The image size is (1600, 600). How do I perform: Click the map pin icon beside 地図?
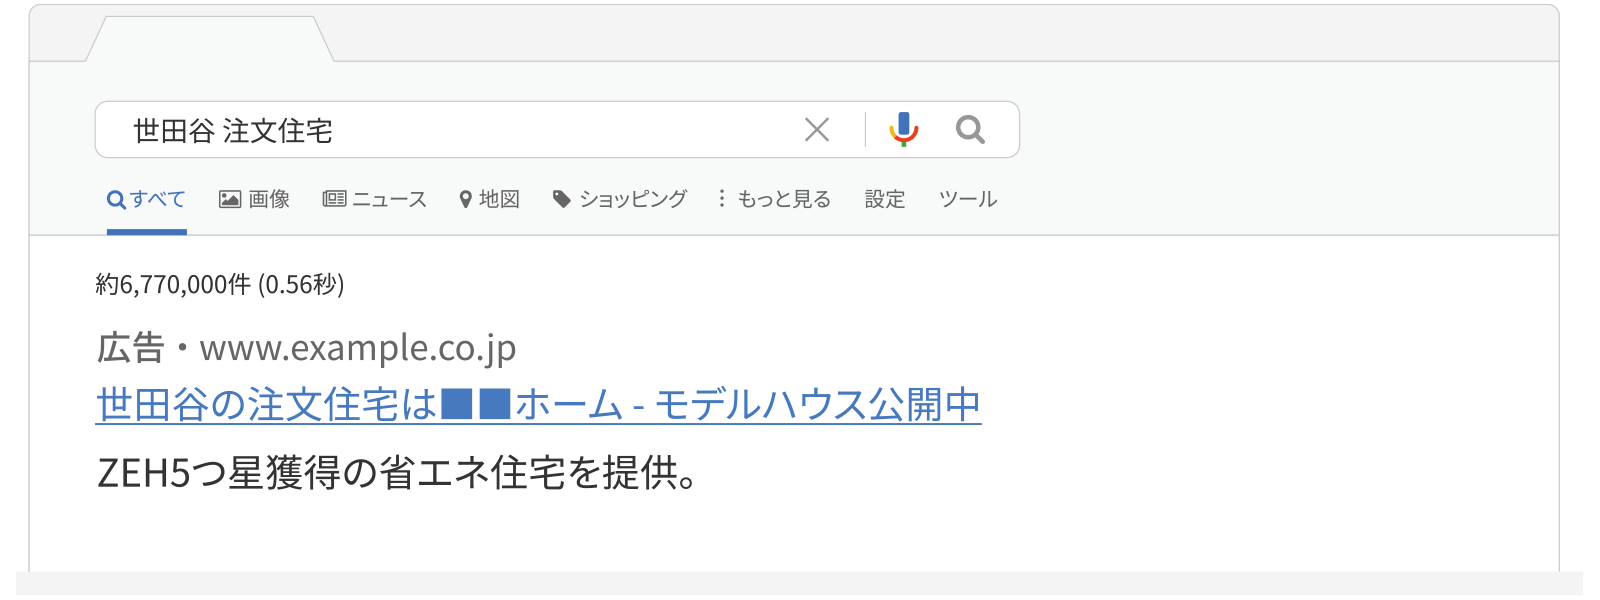pos(465,199)
